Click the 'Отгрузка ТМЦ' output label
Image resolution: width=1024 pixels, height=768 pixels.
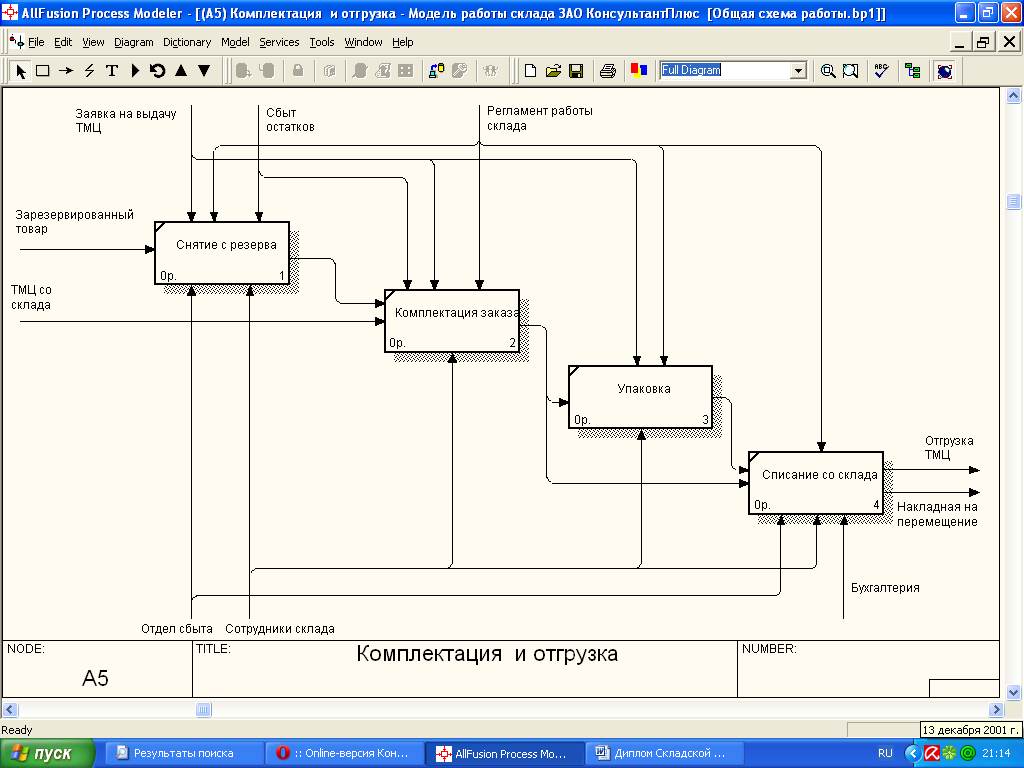(949, 447)
